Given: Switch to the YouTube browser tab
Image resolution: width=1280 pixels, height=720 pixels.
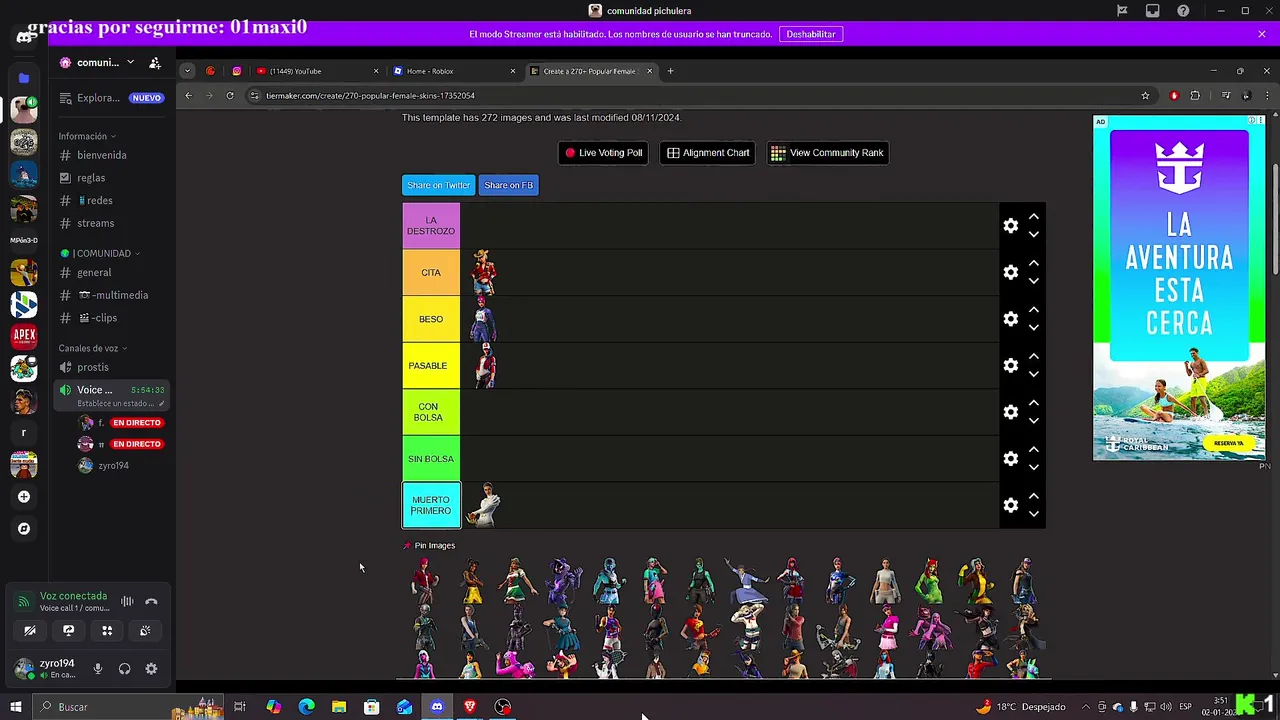Looking at the screenshot, I should point(317,71).
